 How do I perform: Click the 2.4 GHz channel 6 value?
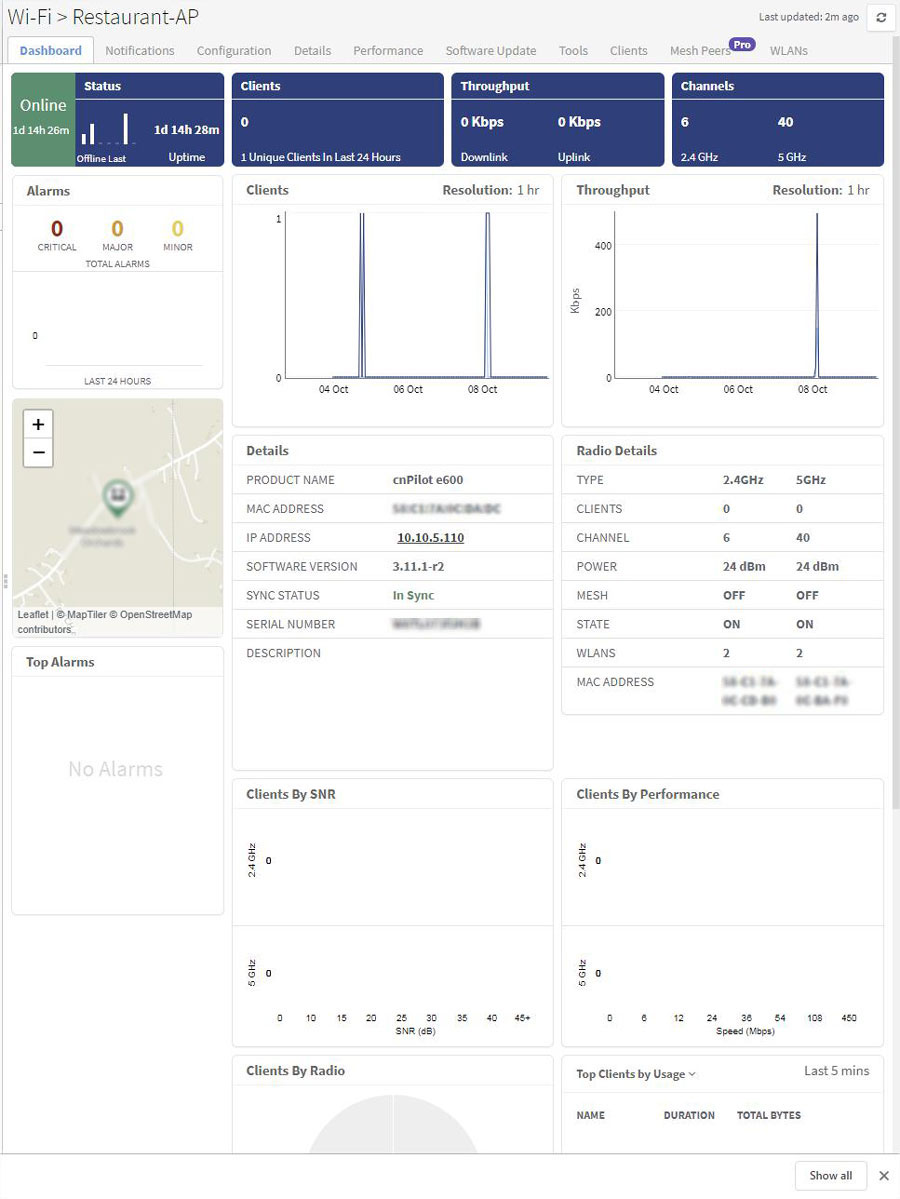(684, 122)
